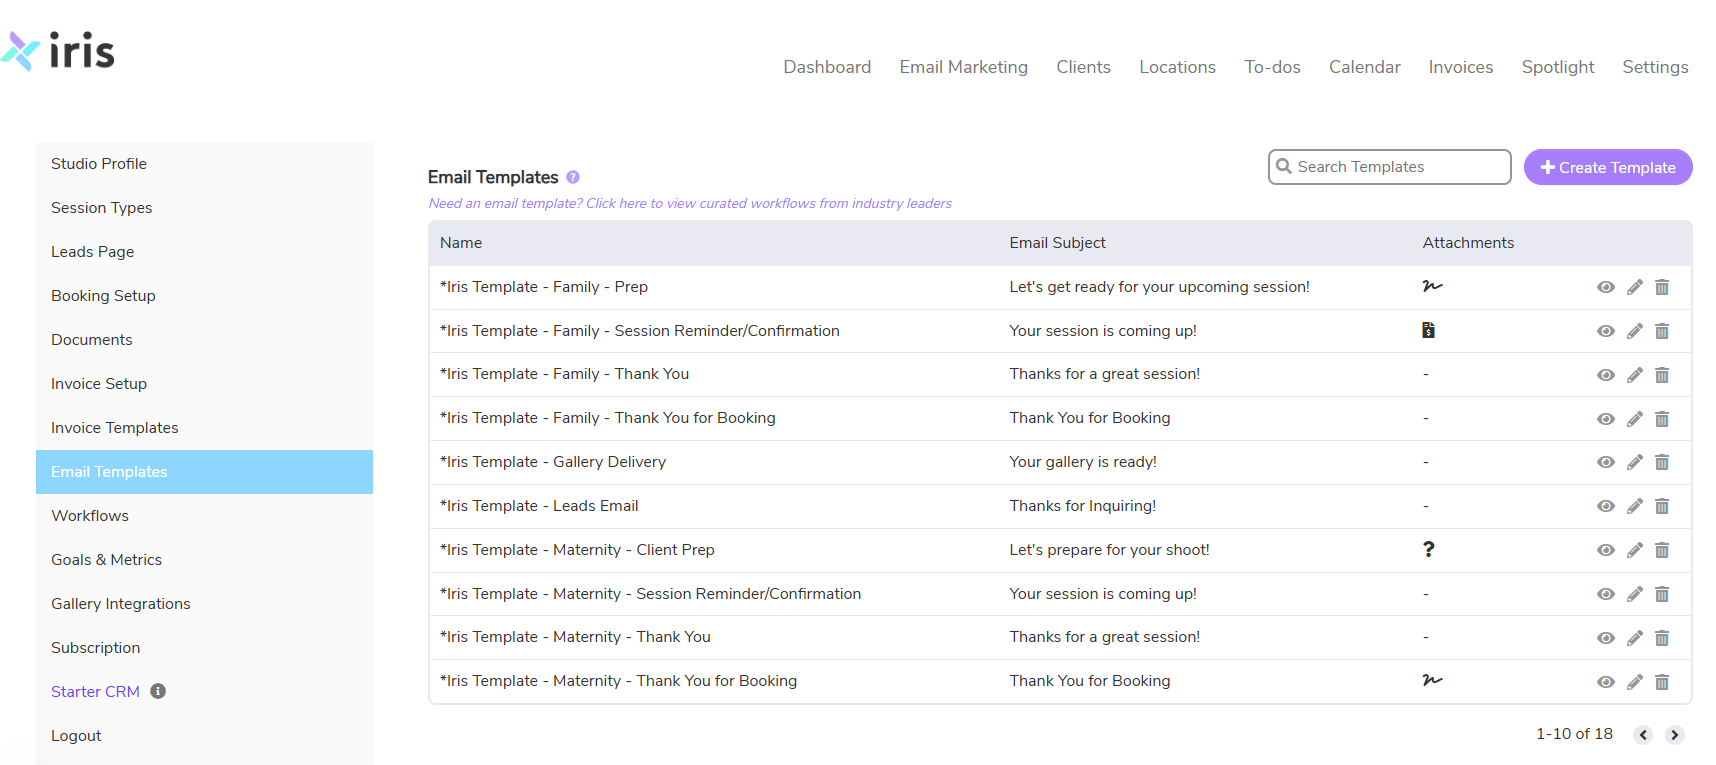Click the signature attachment icon for Family - Prep
This screenshot has width=1716, height=765.
point(1432,286)
